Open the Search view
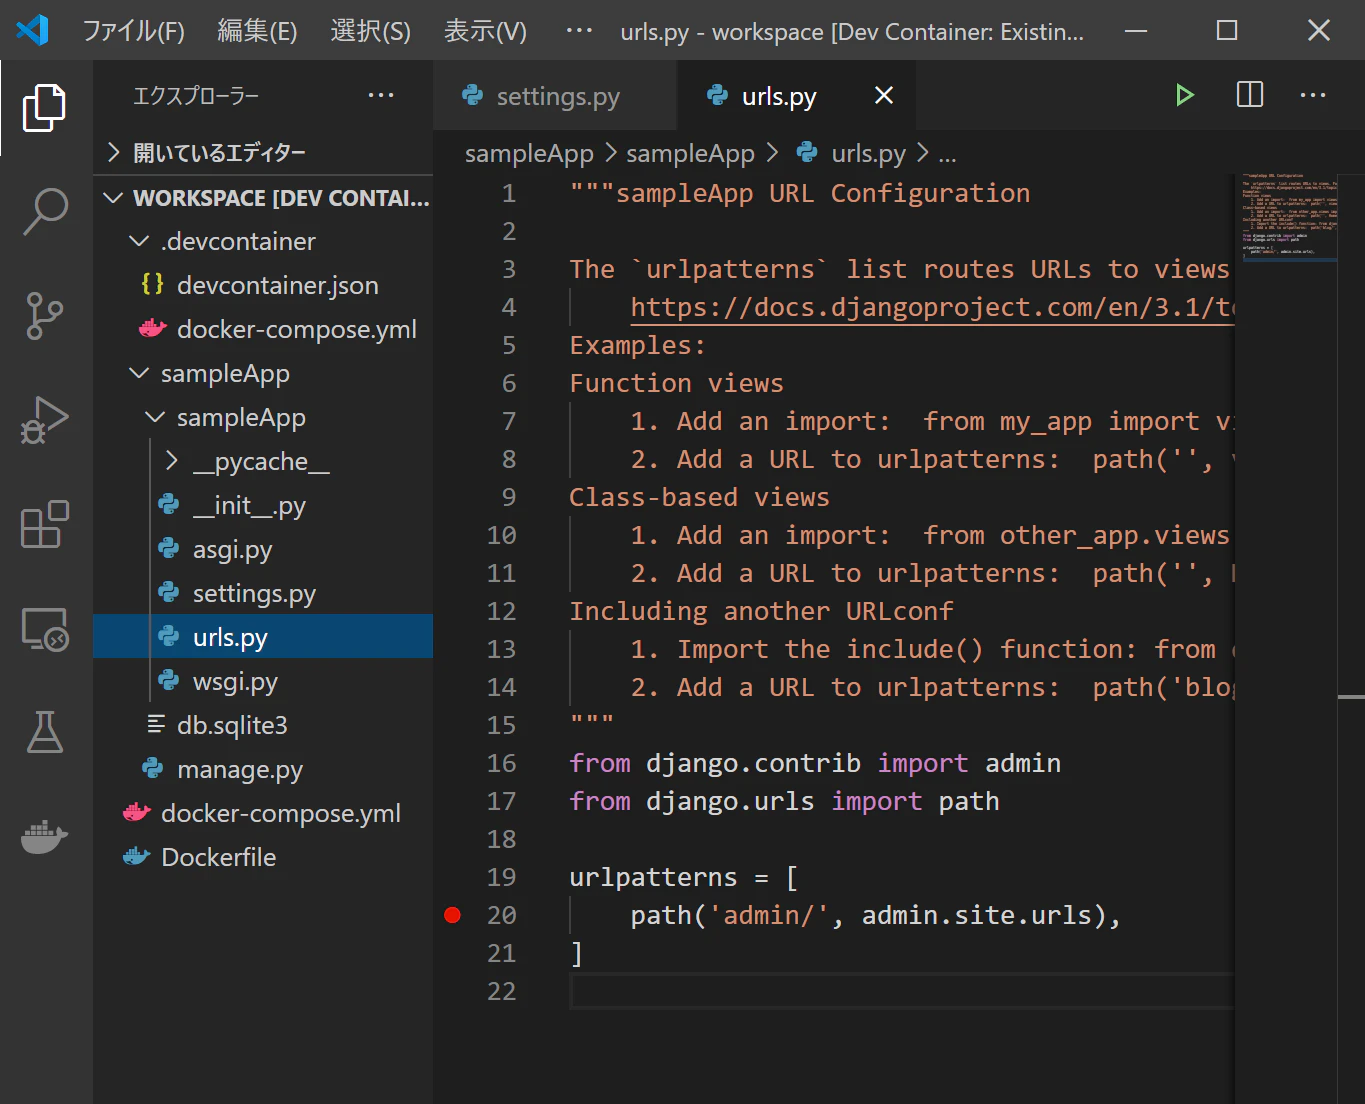Image resolution: width=1365 pixels, height=1104 pixels. pos(45,212)
